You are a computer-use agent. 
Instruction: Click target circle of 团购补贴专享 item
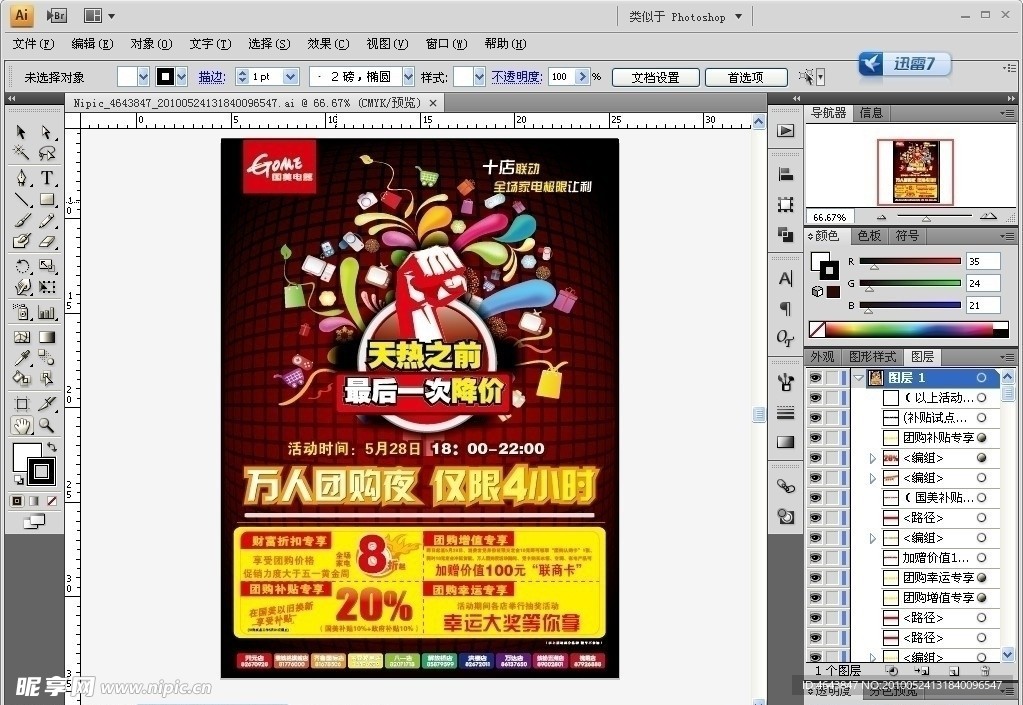(981, 438)
